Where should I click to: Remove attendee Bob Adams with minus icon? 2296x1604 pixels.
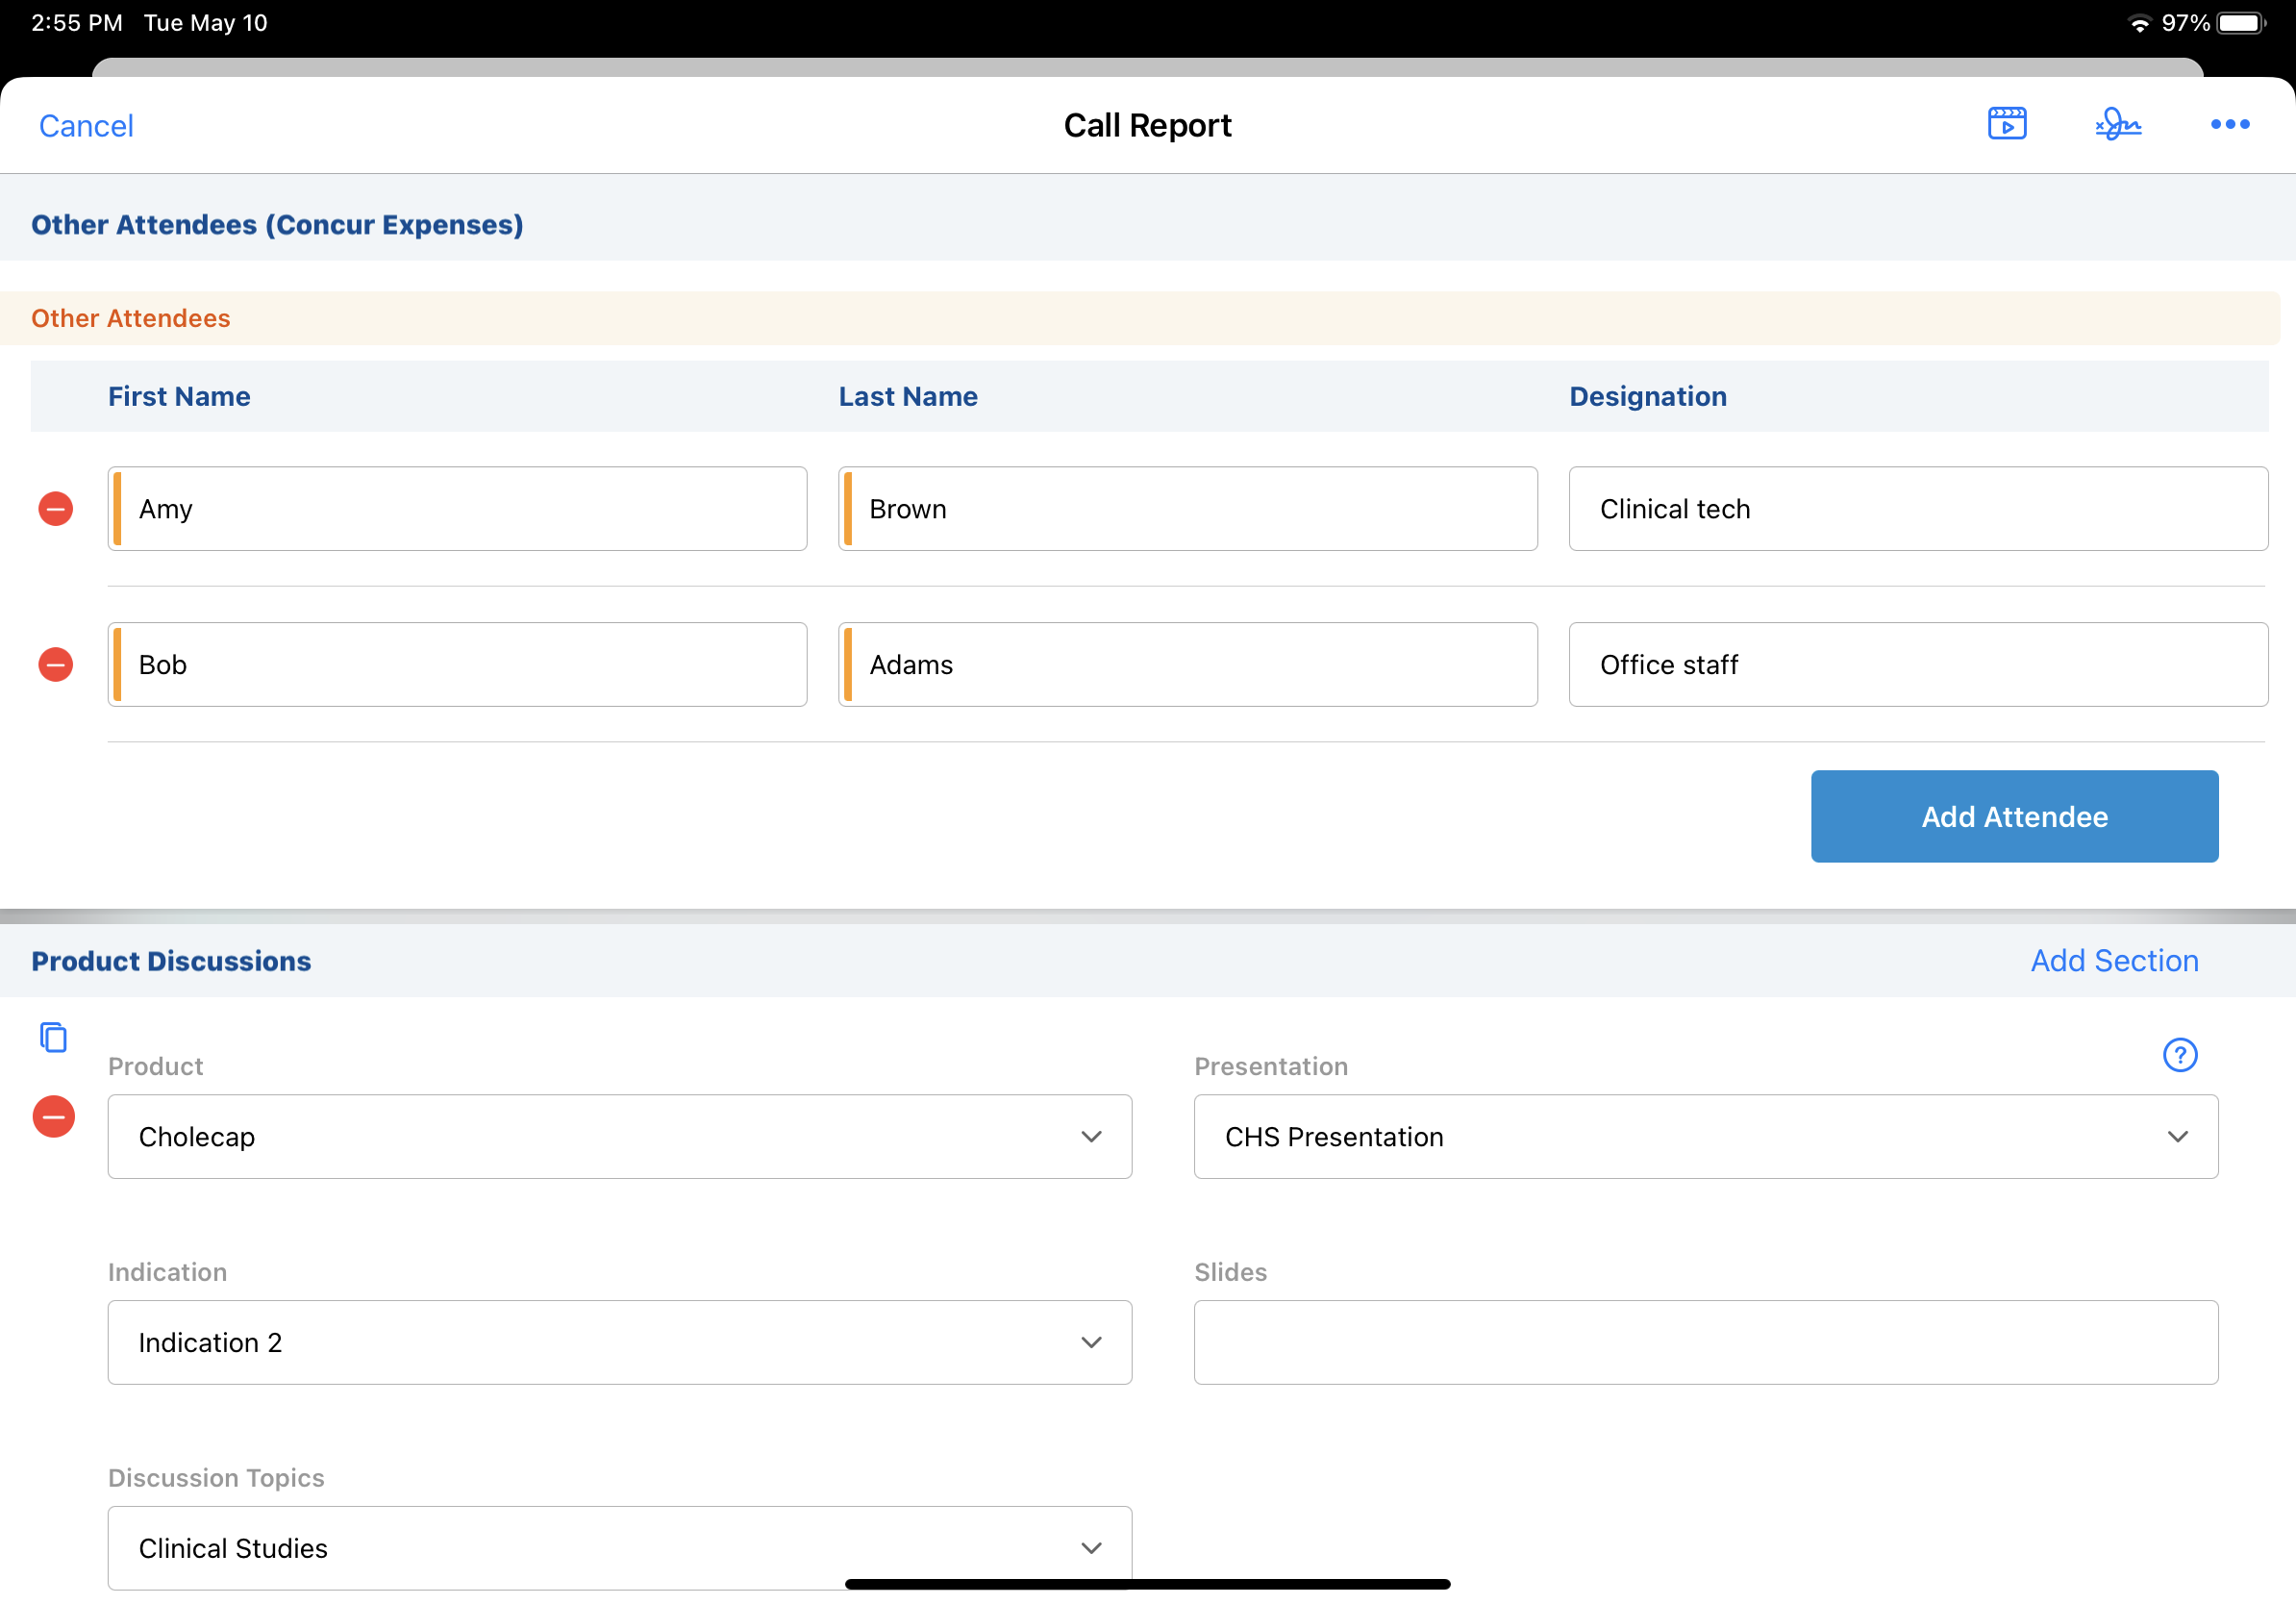[x=56, y=664]
